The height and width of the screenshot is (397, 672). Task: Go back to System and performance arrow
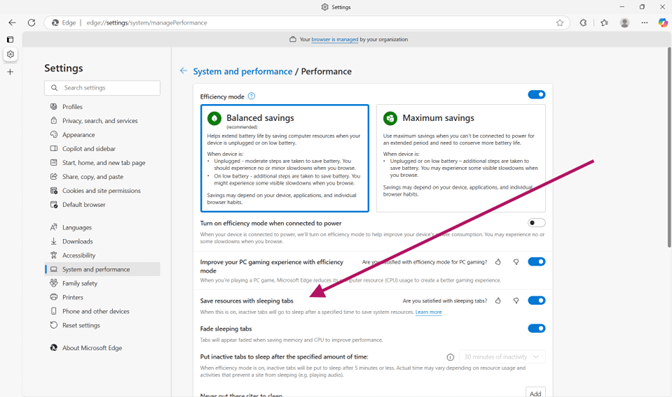(183, 71)
